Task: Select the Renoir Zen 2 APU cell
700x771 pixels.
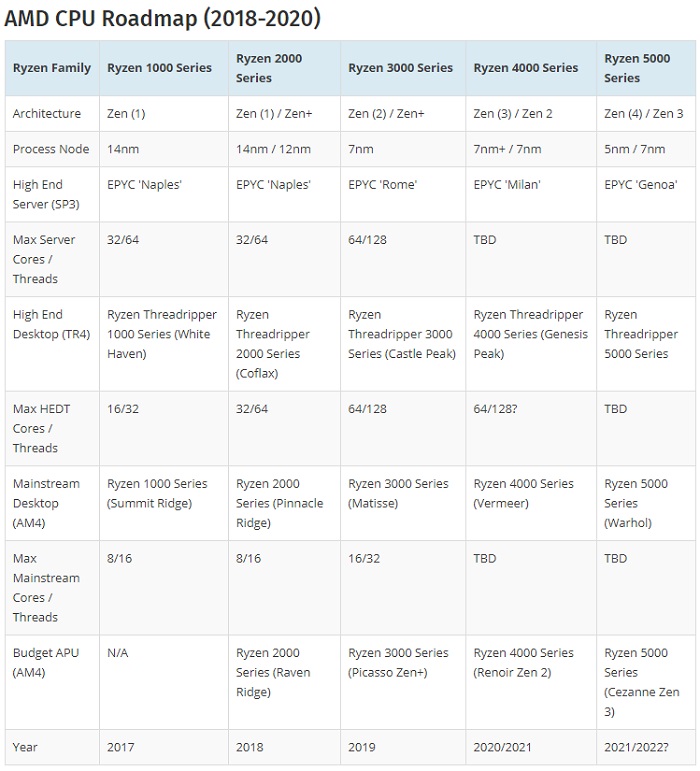Action: click(x=523, y=662)
